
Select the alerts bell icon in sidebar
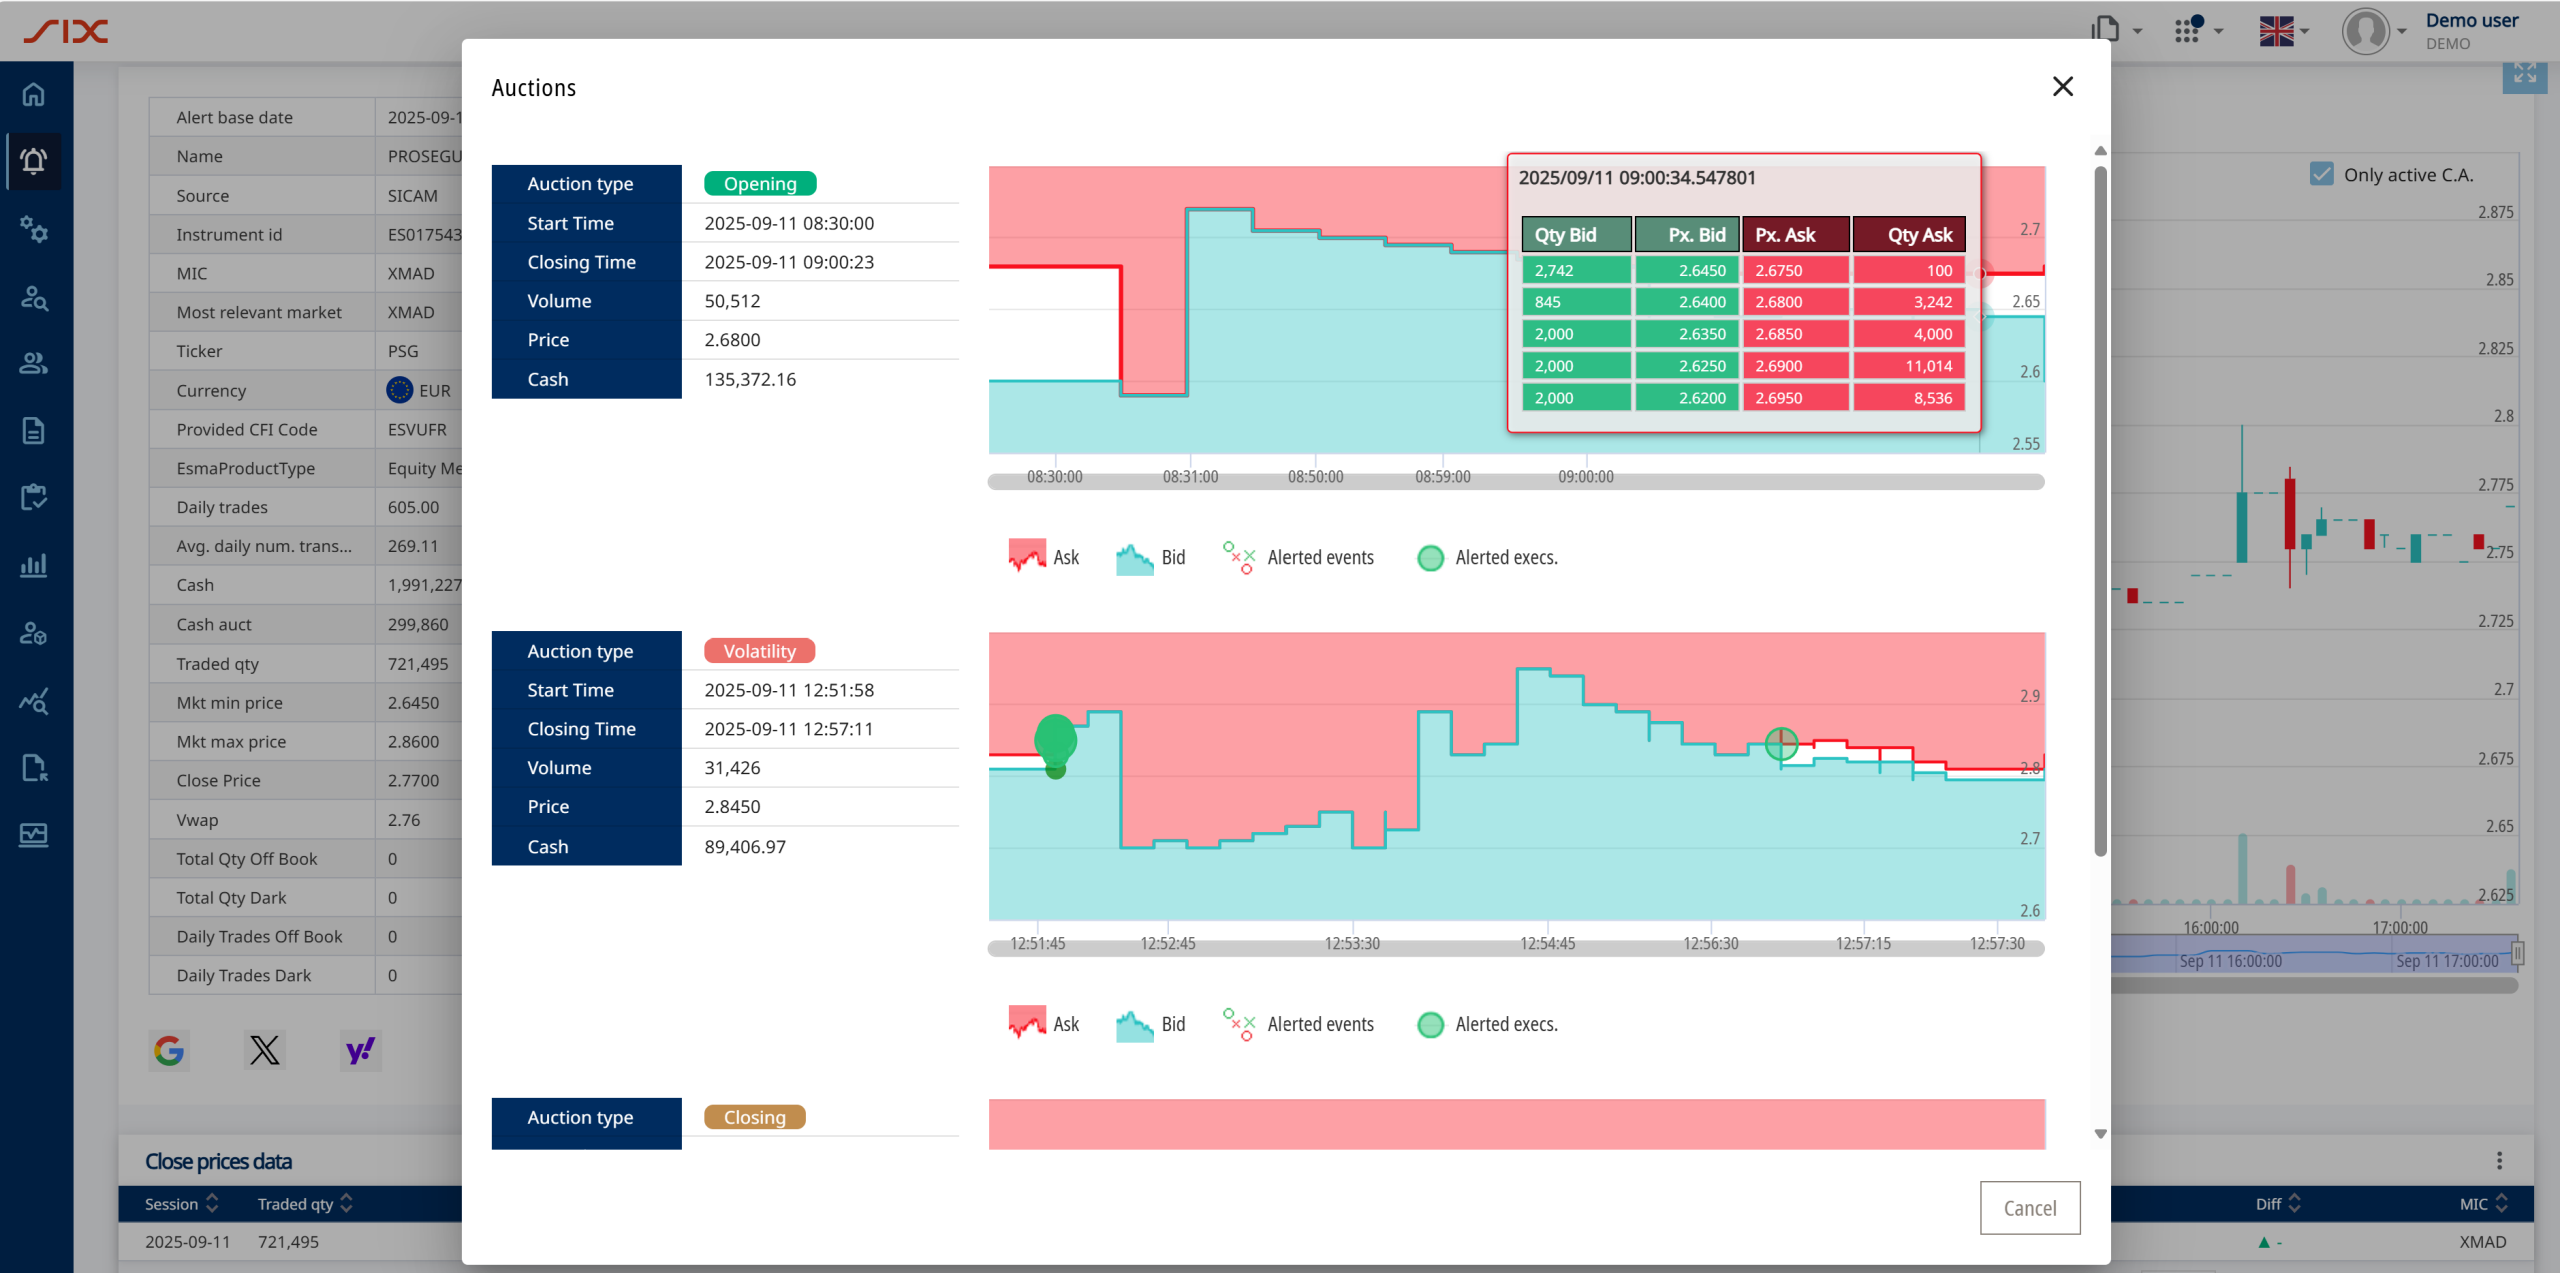[34, 161]
